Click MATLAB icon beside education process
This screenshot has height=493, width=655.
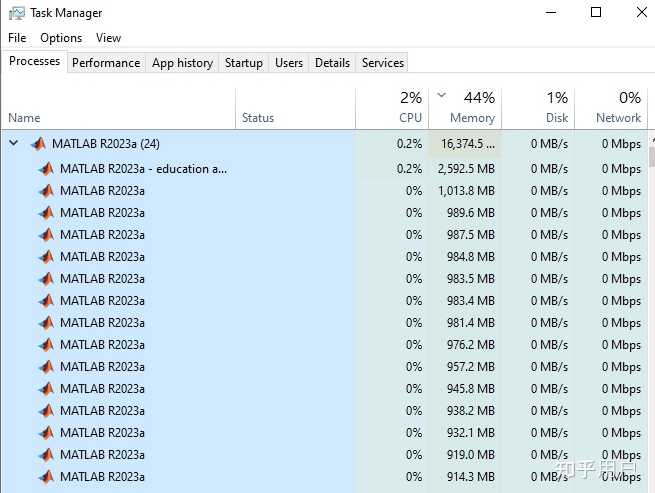coord(46,169)
